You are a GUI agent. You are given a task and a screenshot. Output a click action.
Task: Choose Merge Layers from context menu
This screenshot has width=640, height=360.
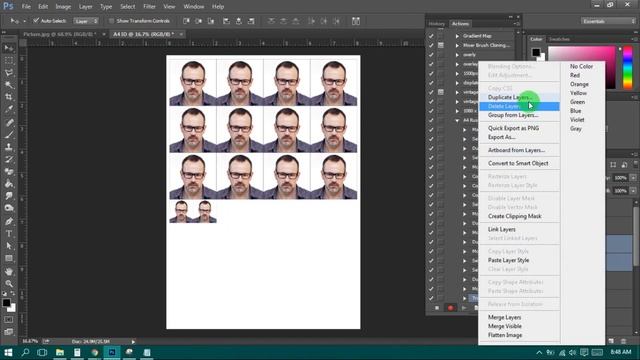(x=504, y=317)
